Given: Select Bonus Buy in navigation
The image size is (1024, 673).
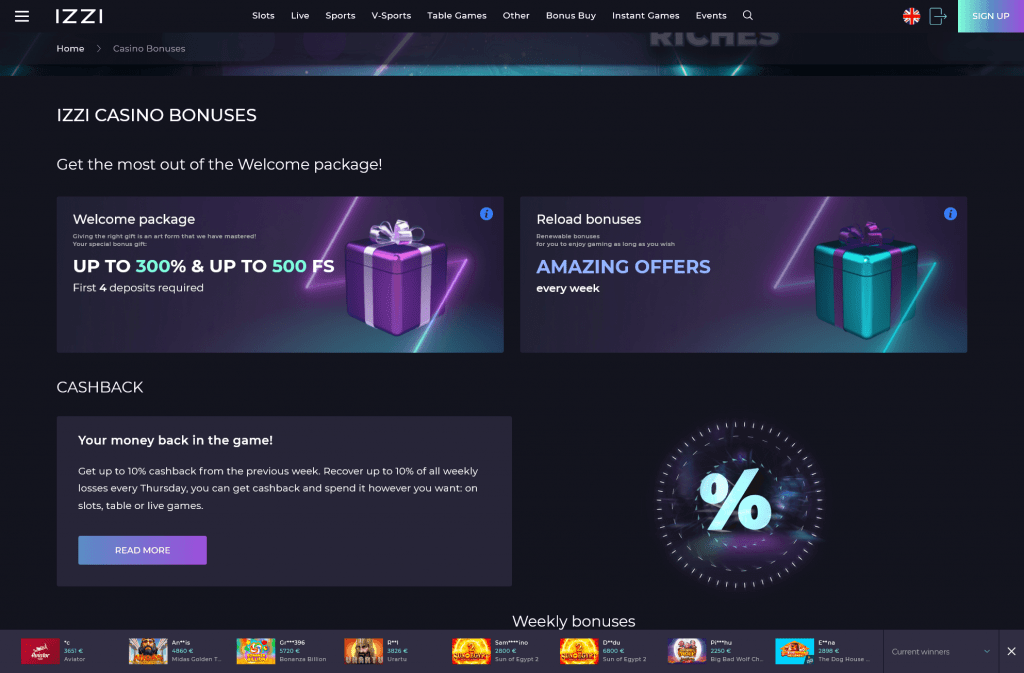Looking at the screenshot, I should point(571,16).
